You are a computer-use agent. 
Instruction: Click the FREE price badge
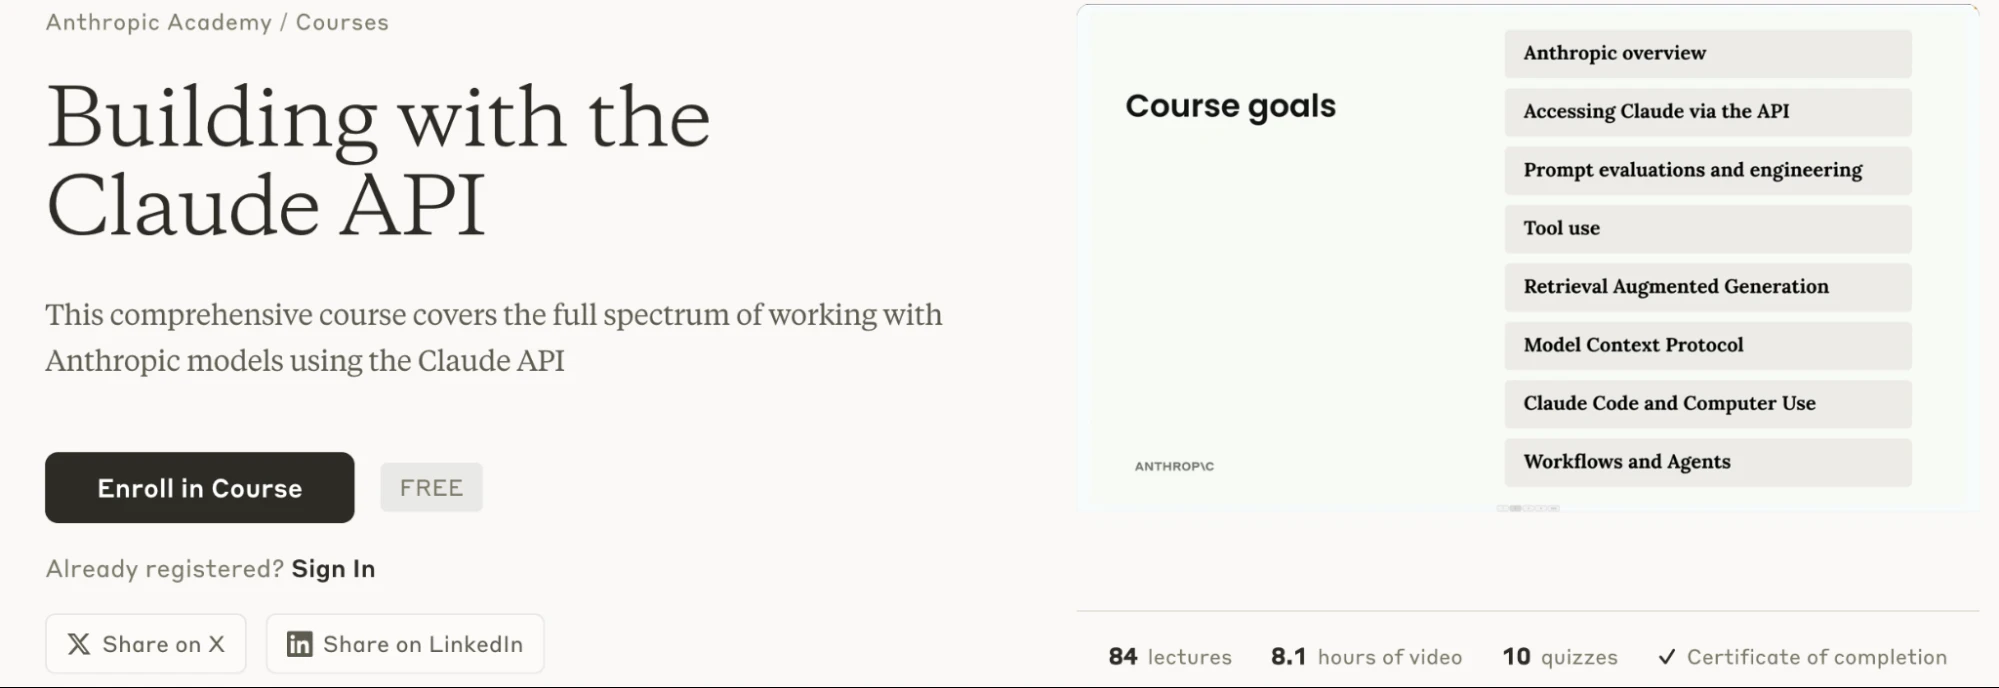(x=431, y=487)
